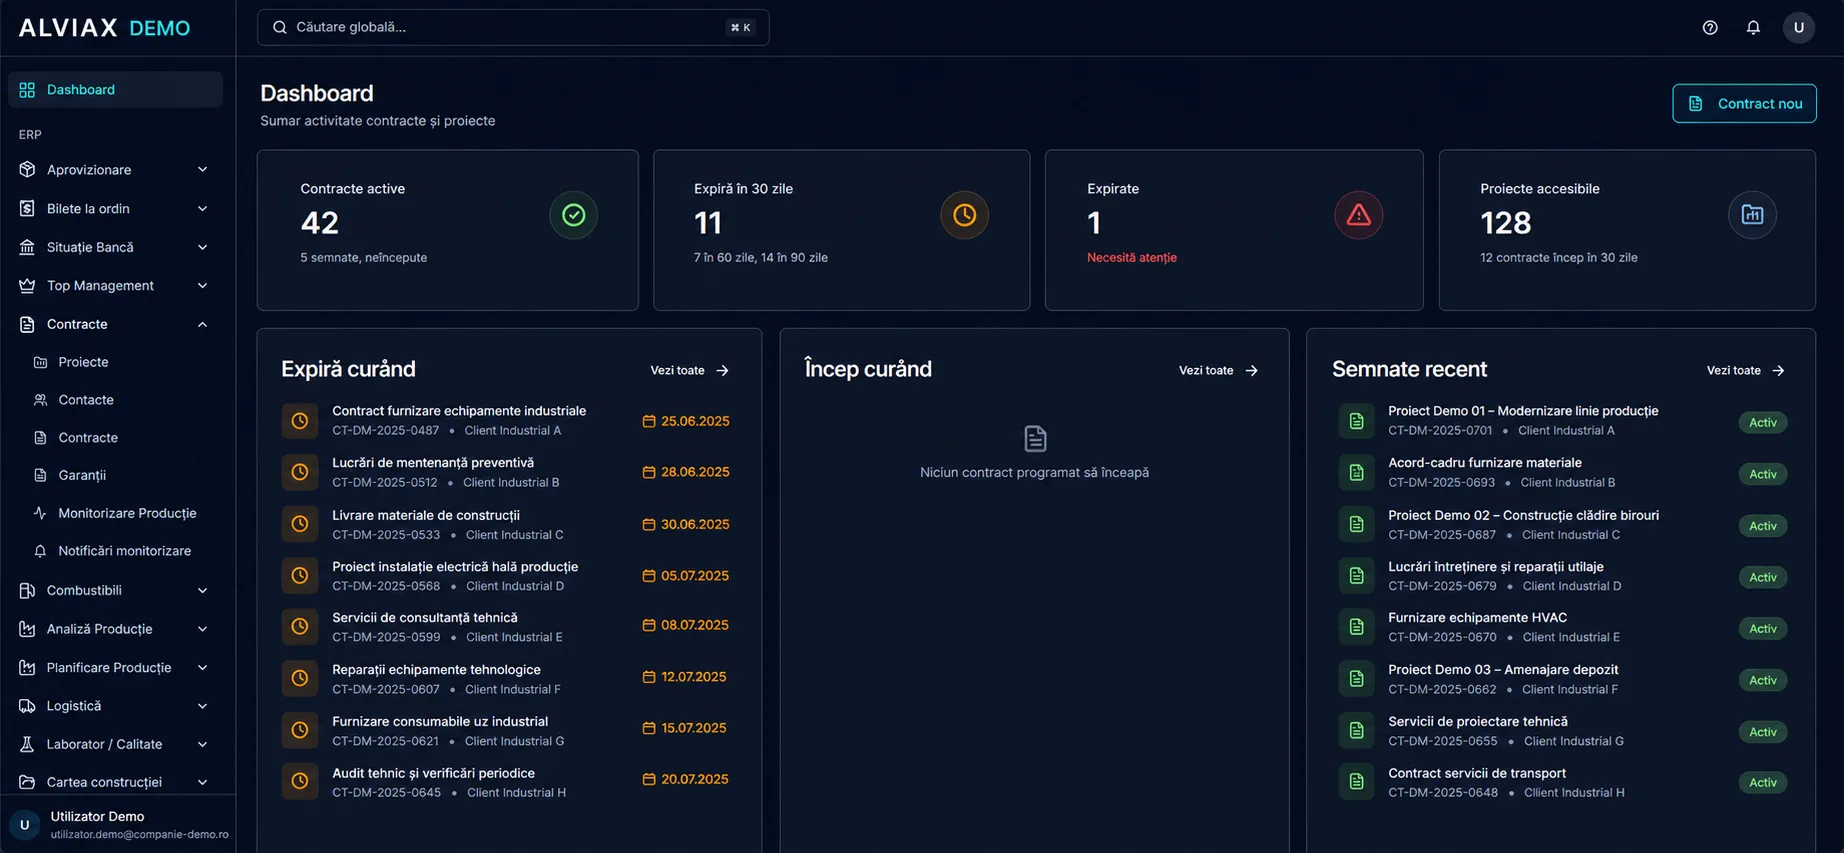The width and height of the screenshot is (1844, 853).
Task: Expand the Aprovizionare menu chevron
Action: (x=203, y=170)
